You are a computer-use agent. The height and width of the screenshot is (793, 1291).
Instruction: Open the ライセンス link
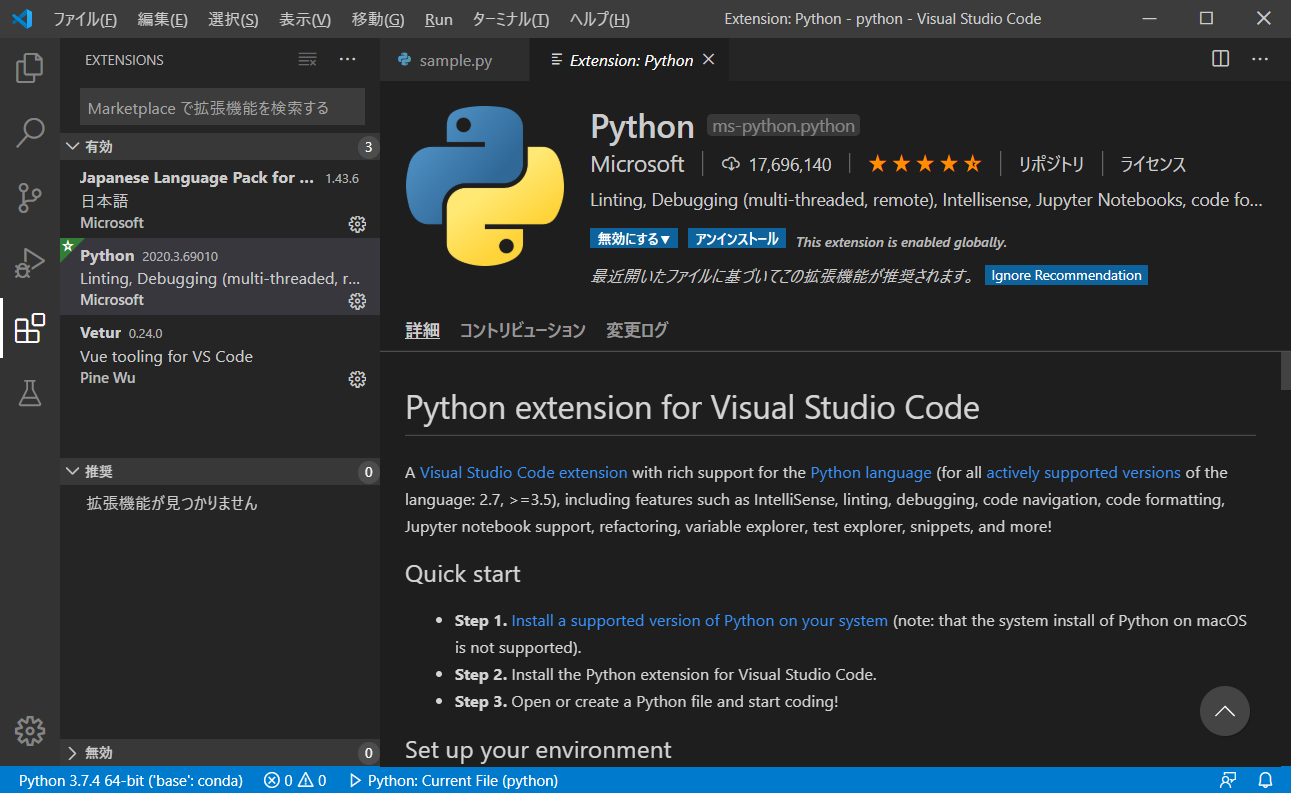click(1153, 164)
